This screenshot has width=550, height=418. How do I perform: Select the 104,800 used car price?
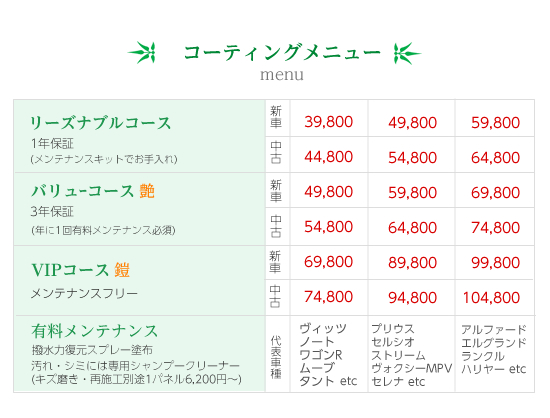pos(491,298)
